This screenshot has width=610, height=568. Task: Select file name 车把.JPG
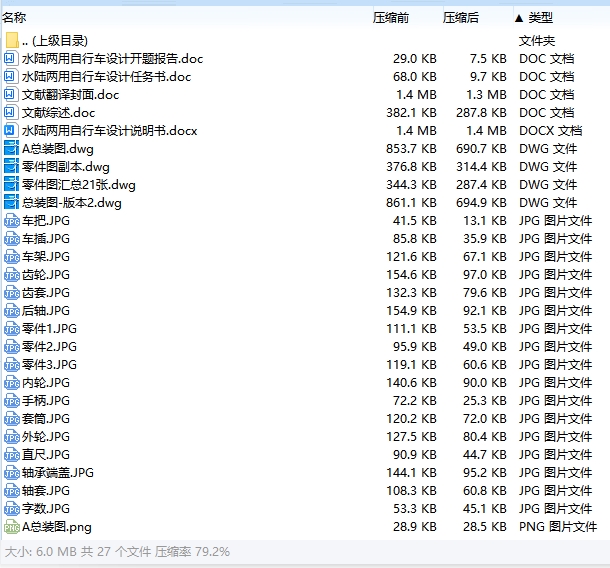(46, 221)
